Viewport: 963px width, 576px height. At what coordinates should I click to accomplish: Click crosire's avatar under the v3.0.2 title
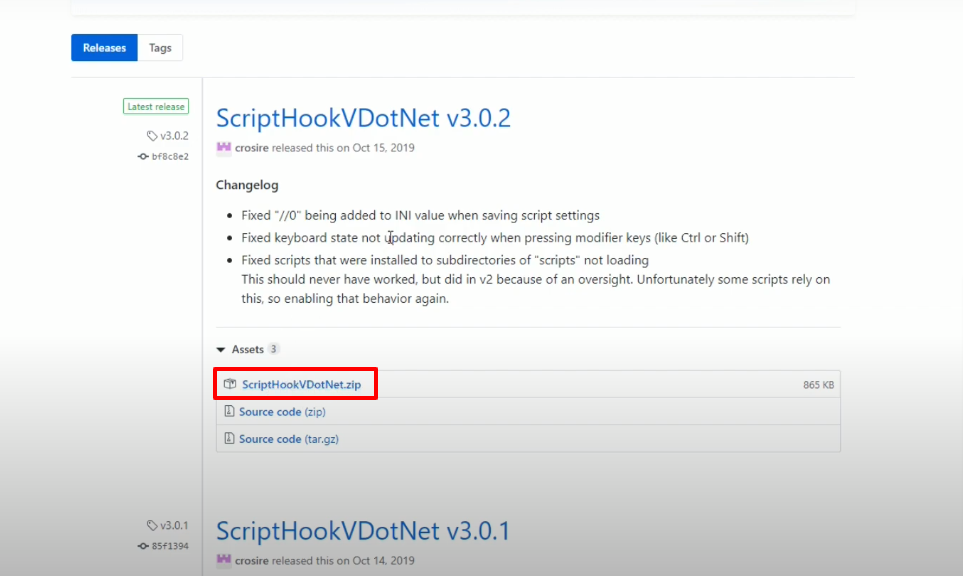click(x=224, y=147)
